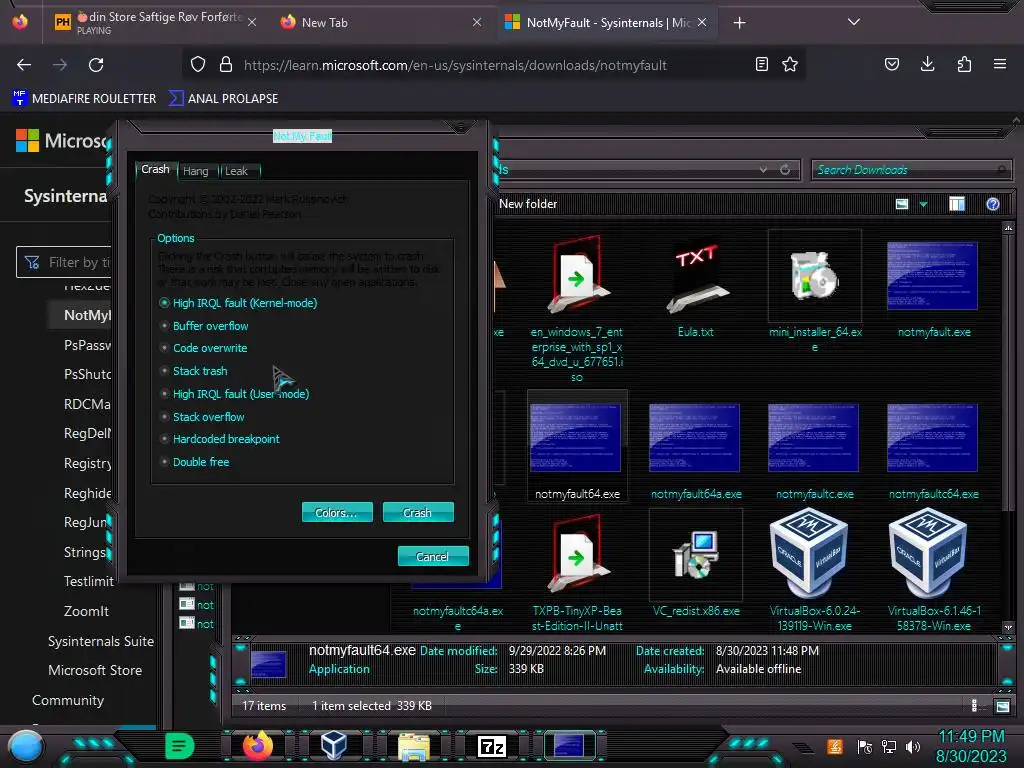
Task: Click New folder in Explorer toolbar
Action: [x=528, y=204]
